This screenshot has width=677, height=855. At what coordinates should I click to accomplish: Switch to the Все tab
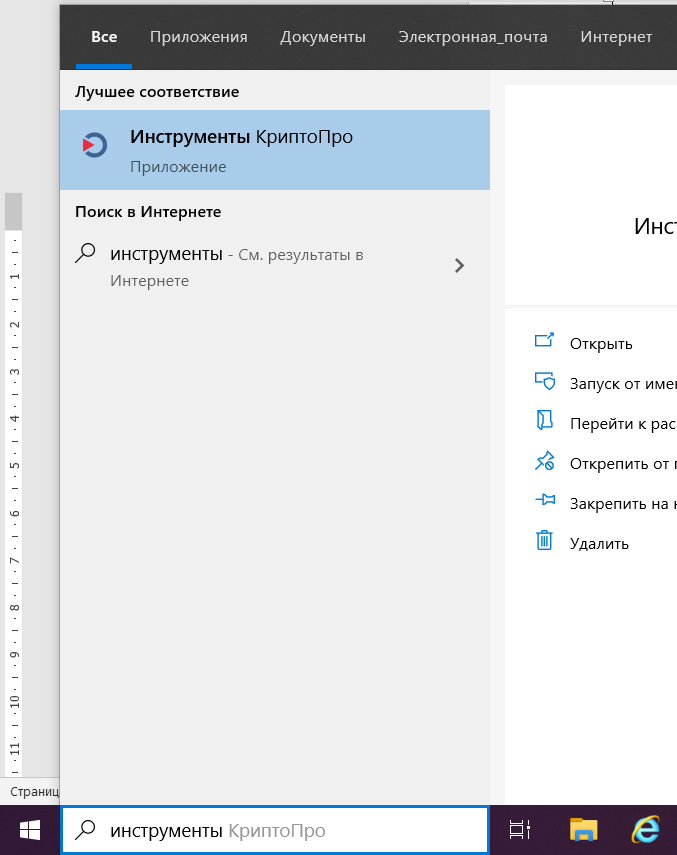pyautogui.click(x=104, y=37)
